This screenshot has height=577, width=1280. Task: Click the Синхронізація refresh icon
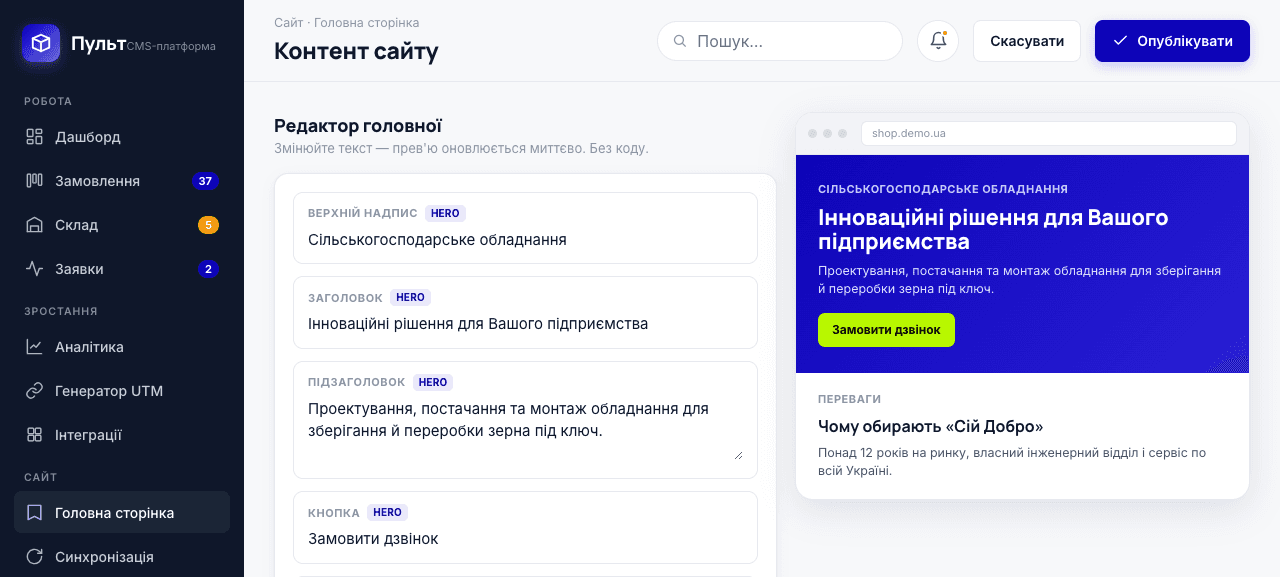point(34,557)
